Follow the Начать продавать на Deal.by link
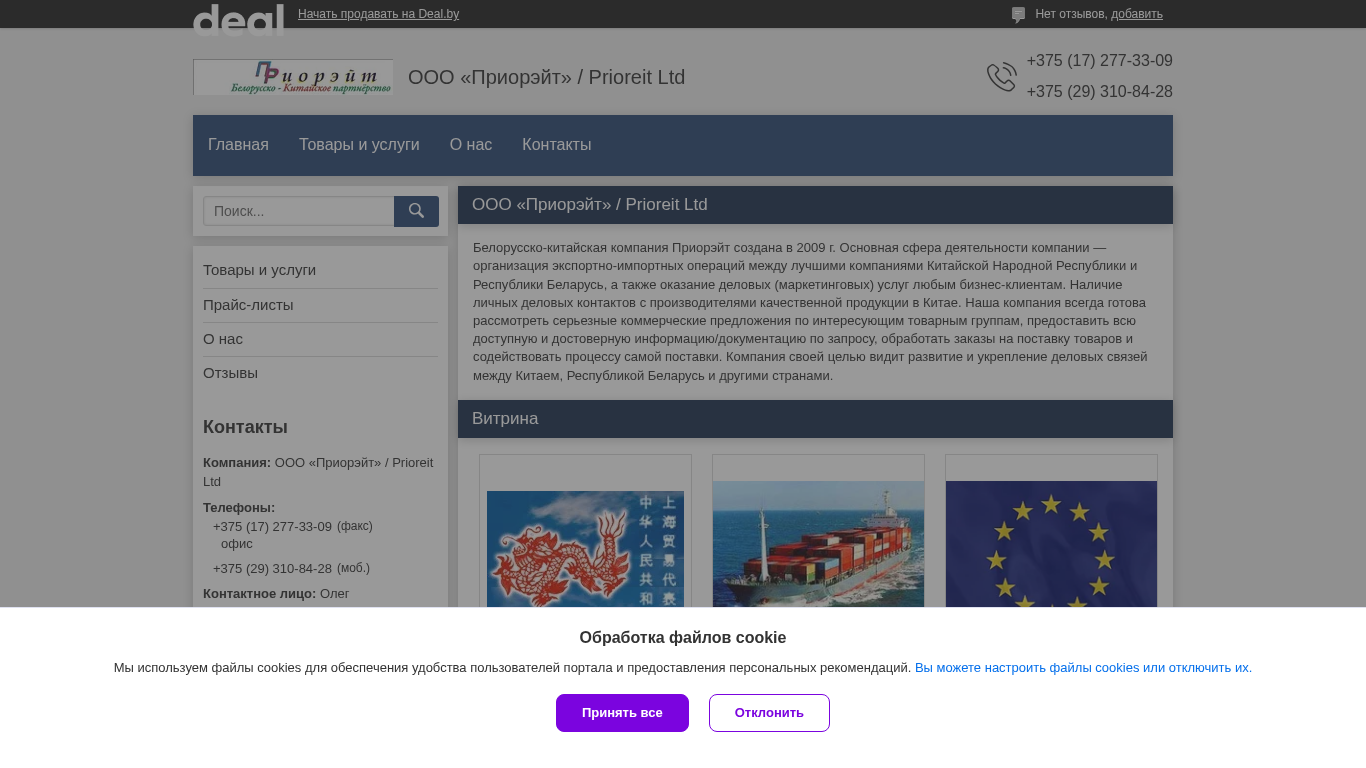The width and height of the screenshot is (1366, 768). click(x=378, y=14)
